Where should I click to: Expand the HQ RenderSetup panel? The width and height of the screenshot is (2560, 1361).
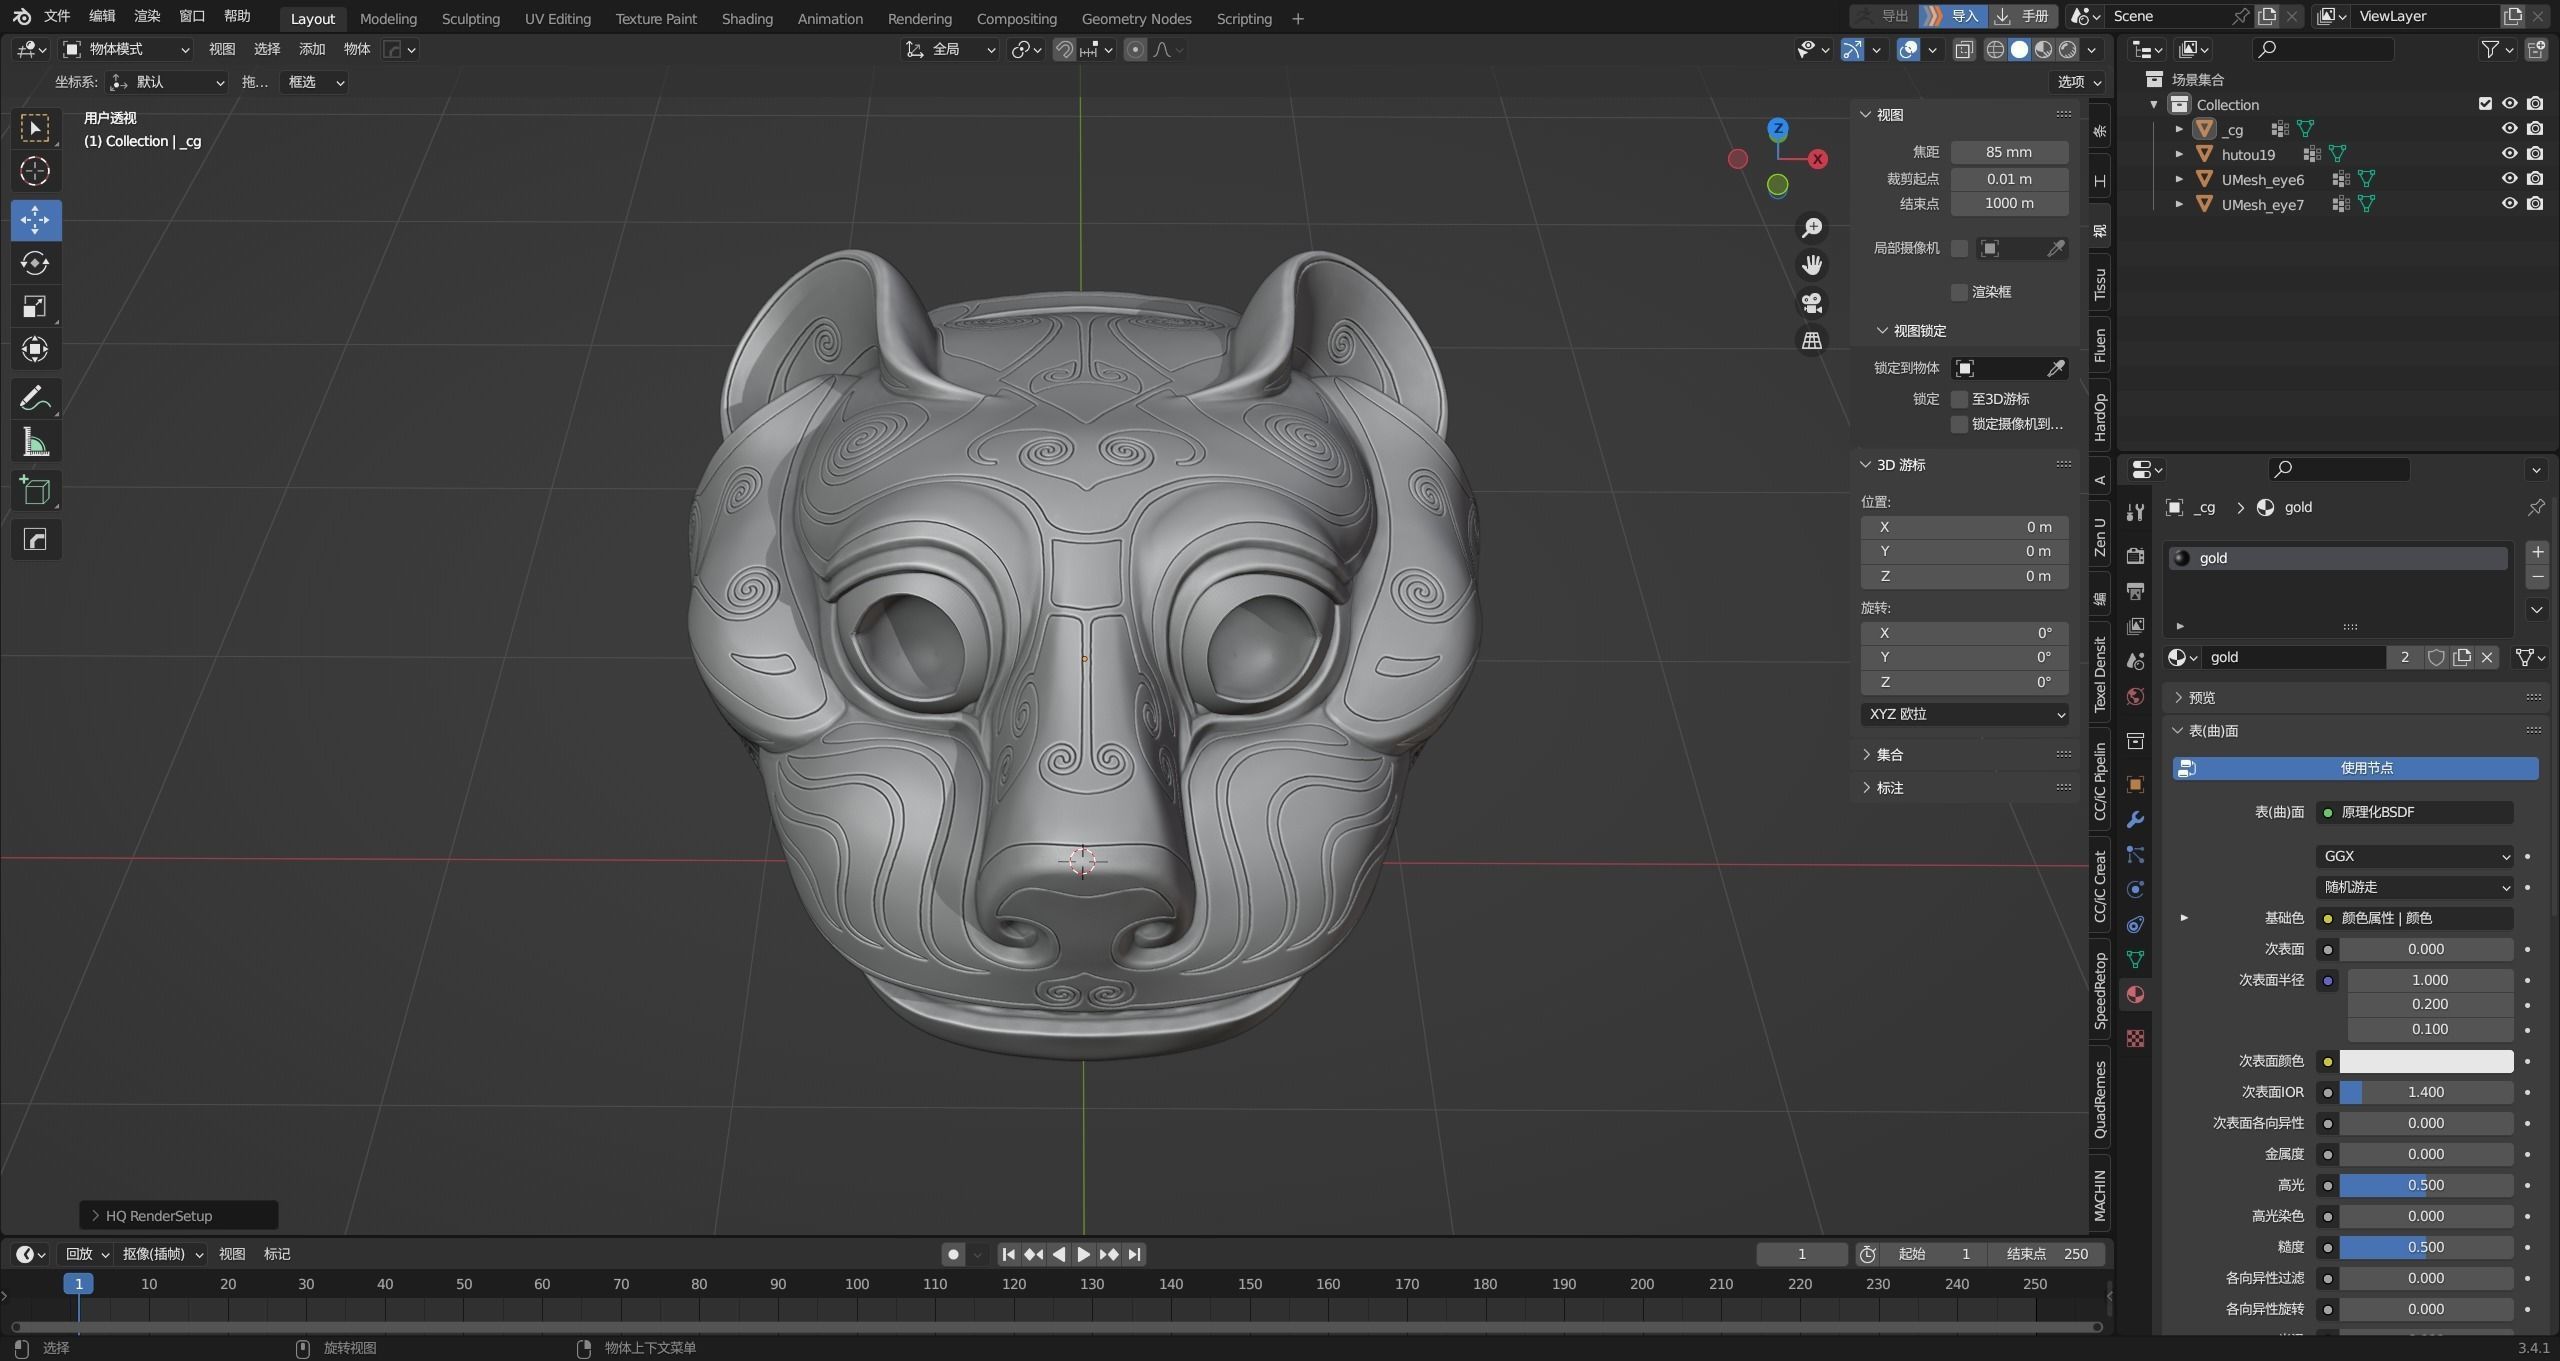[178, 1216]
